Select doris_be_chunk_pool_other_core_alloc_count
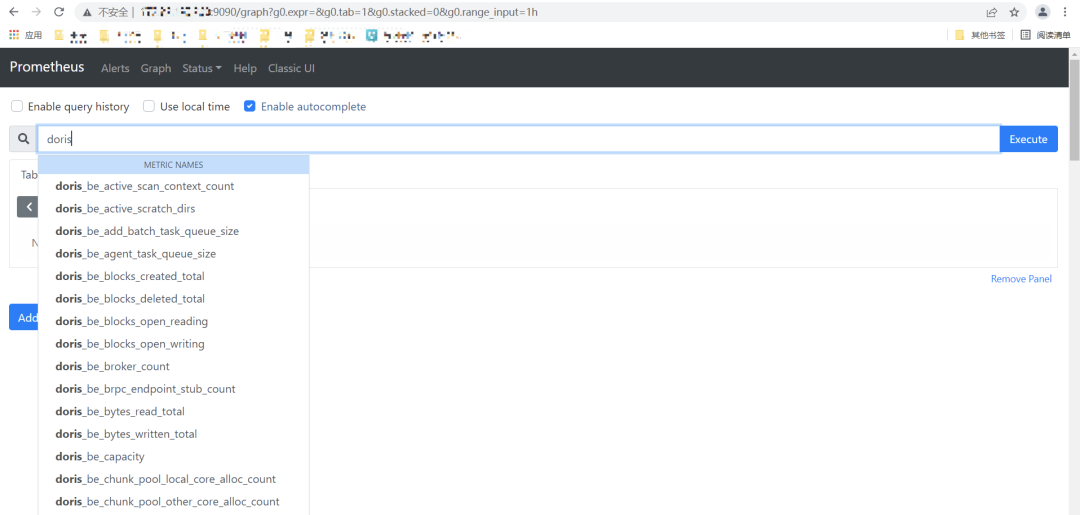 [174, 502]
